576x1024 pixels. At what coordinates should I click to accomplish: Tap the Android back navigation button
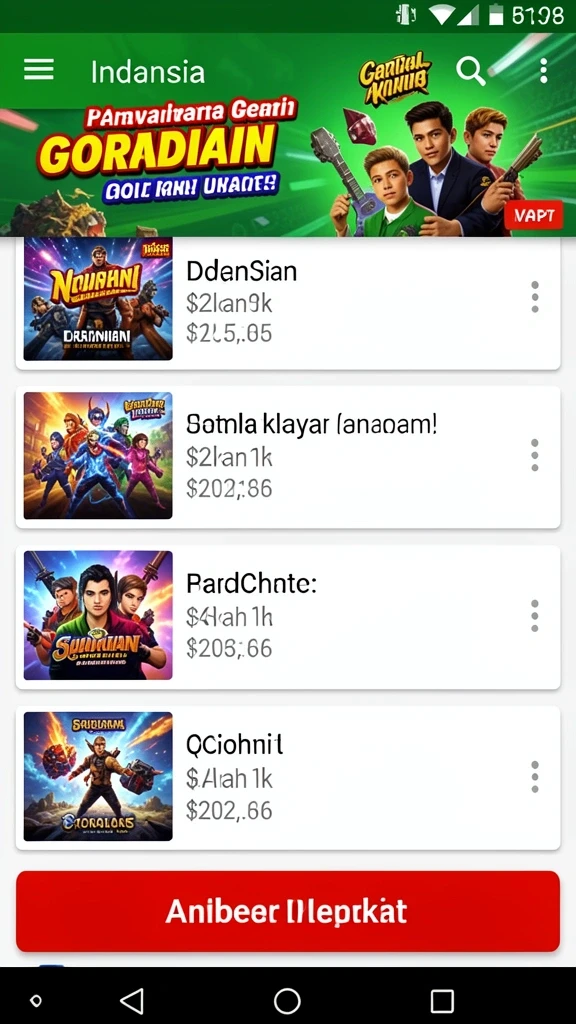(132, 1000)
